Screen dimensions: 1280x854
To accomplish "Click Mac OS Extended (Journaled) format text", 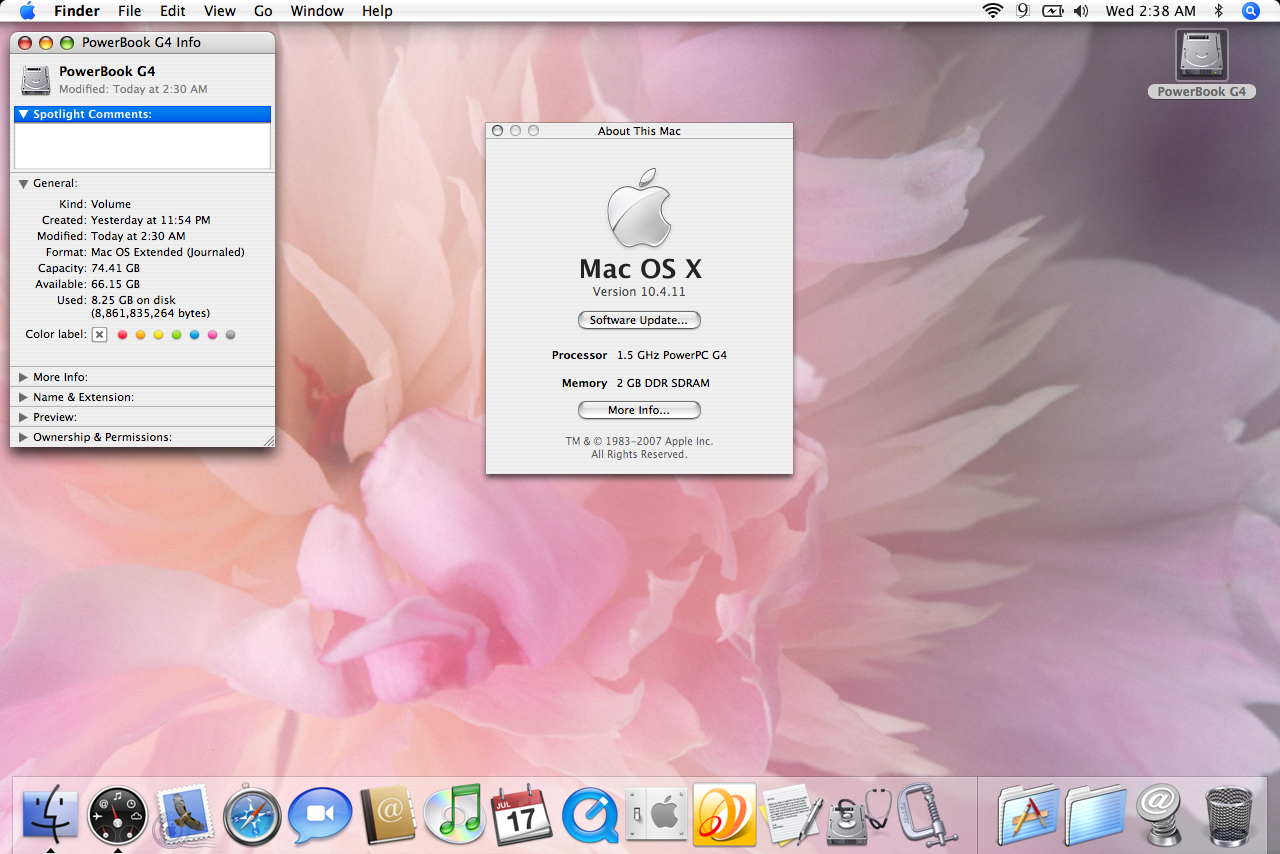I will point(168,252).
